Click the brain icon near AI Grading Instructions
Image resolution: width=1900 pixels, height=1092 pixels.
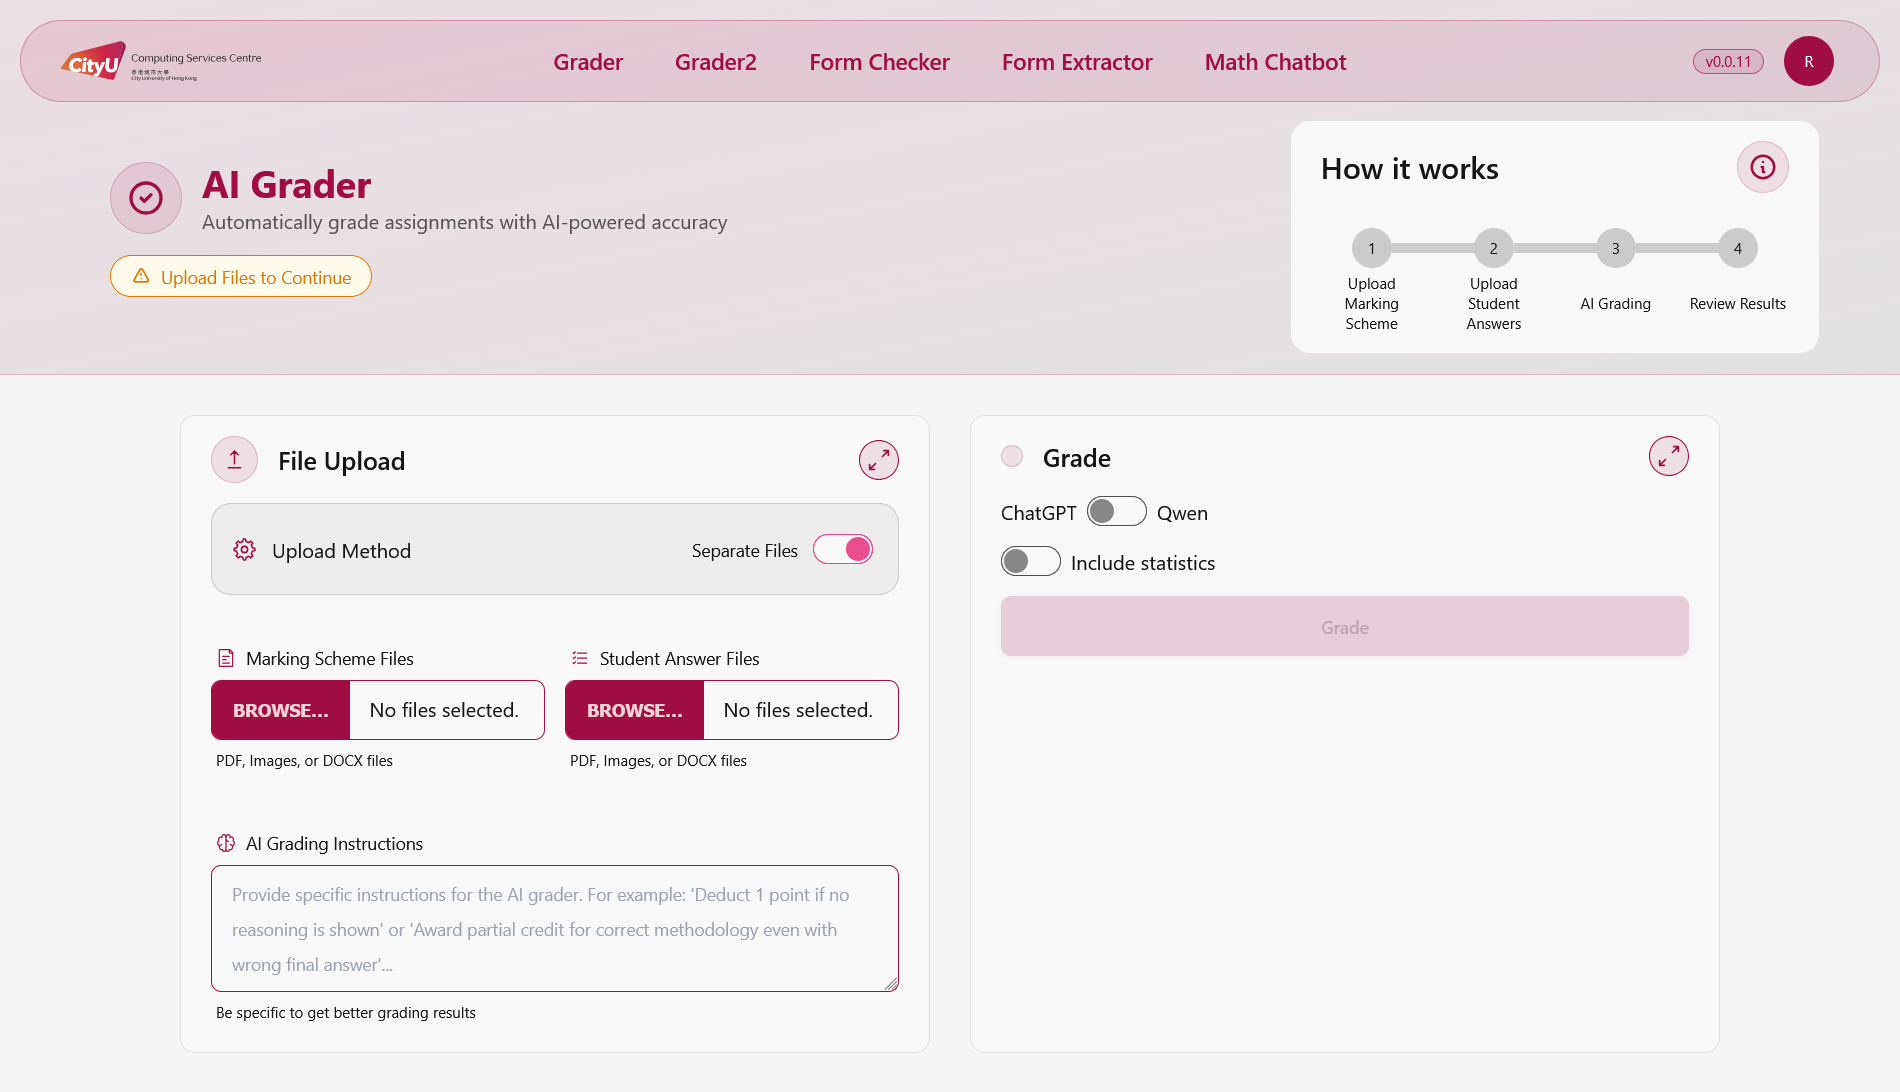pyautogui.click(x=226, y=843)
